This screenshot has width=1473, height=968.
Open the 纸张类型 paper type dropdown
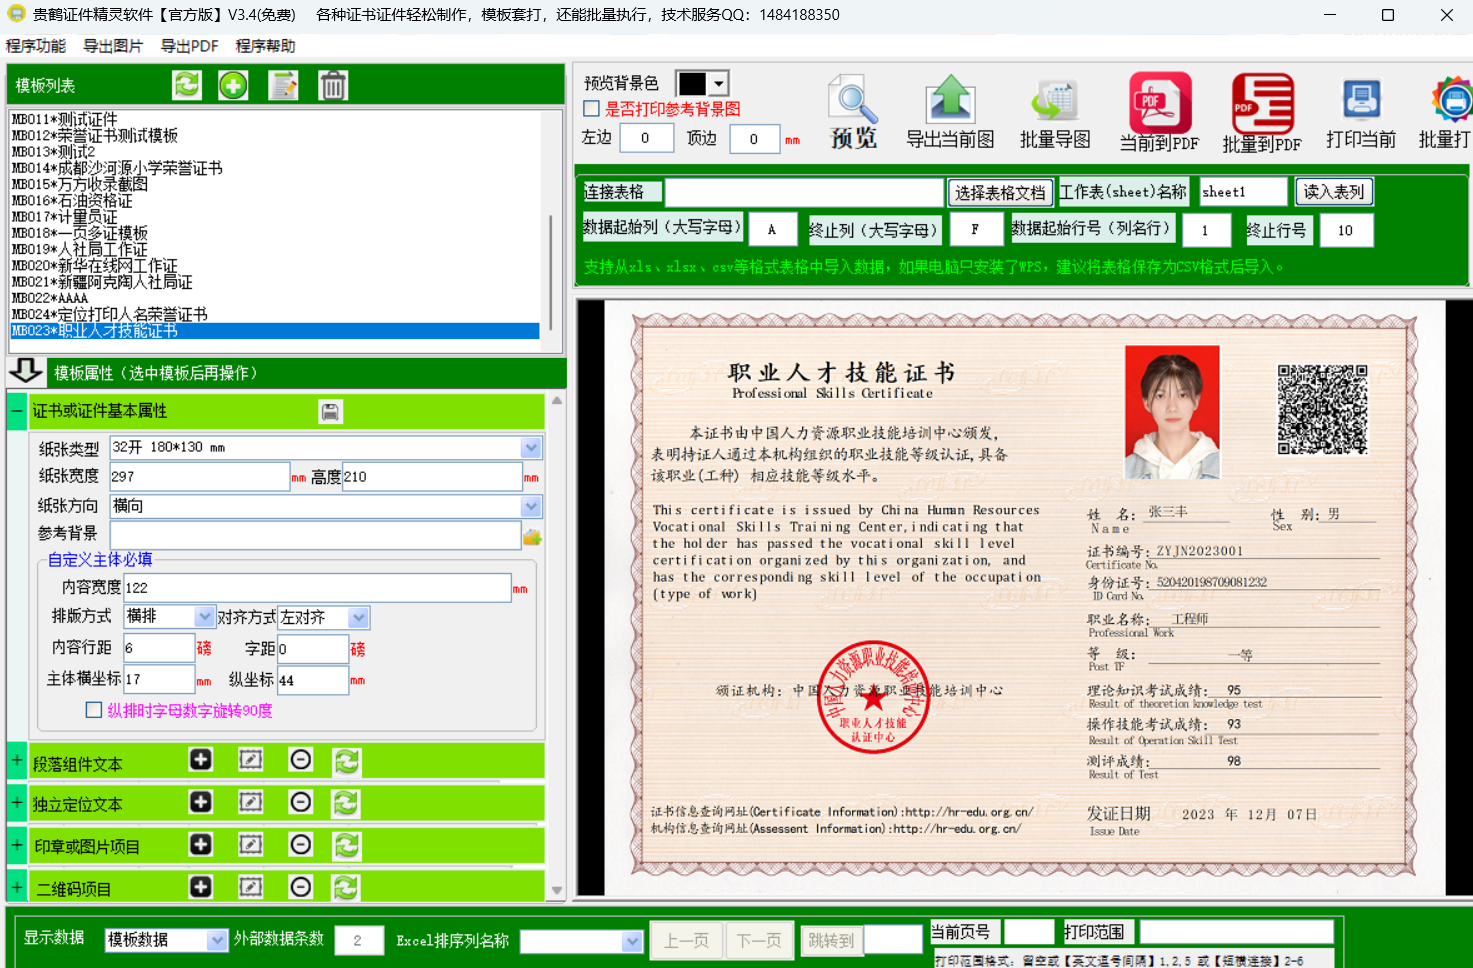click(531, 448)
